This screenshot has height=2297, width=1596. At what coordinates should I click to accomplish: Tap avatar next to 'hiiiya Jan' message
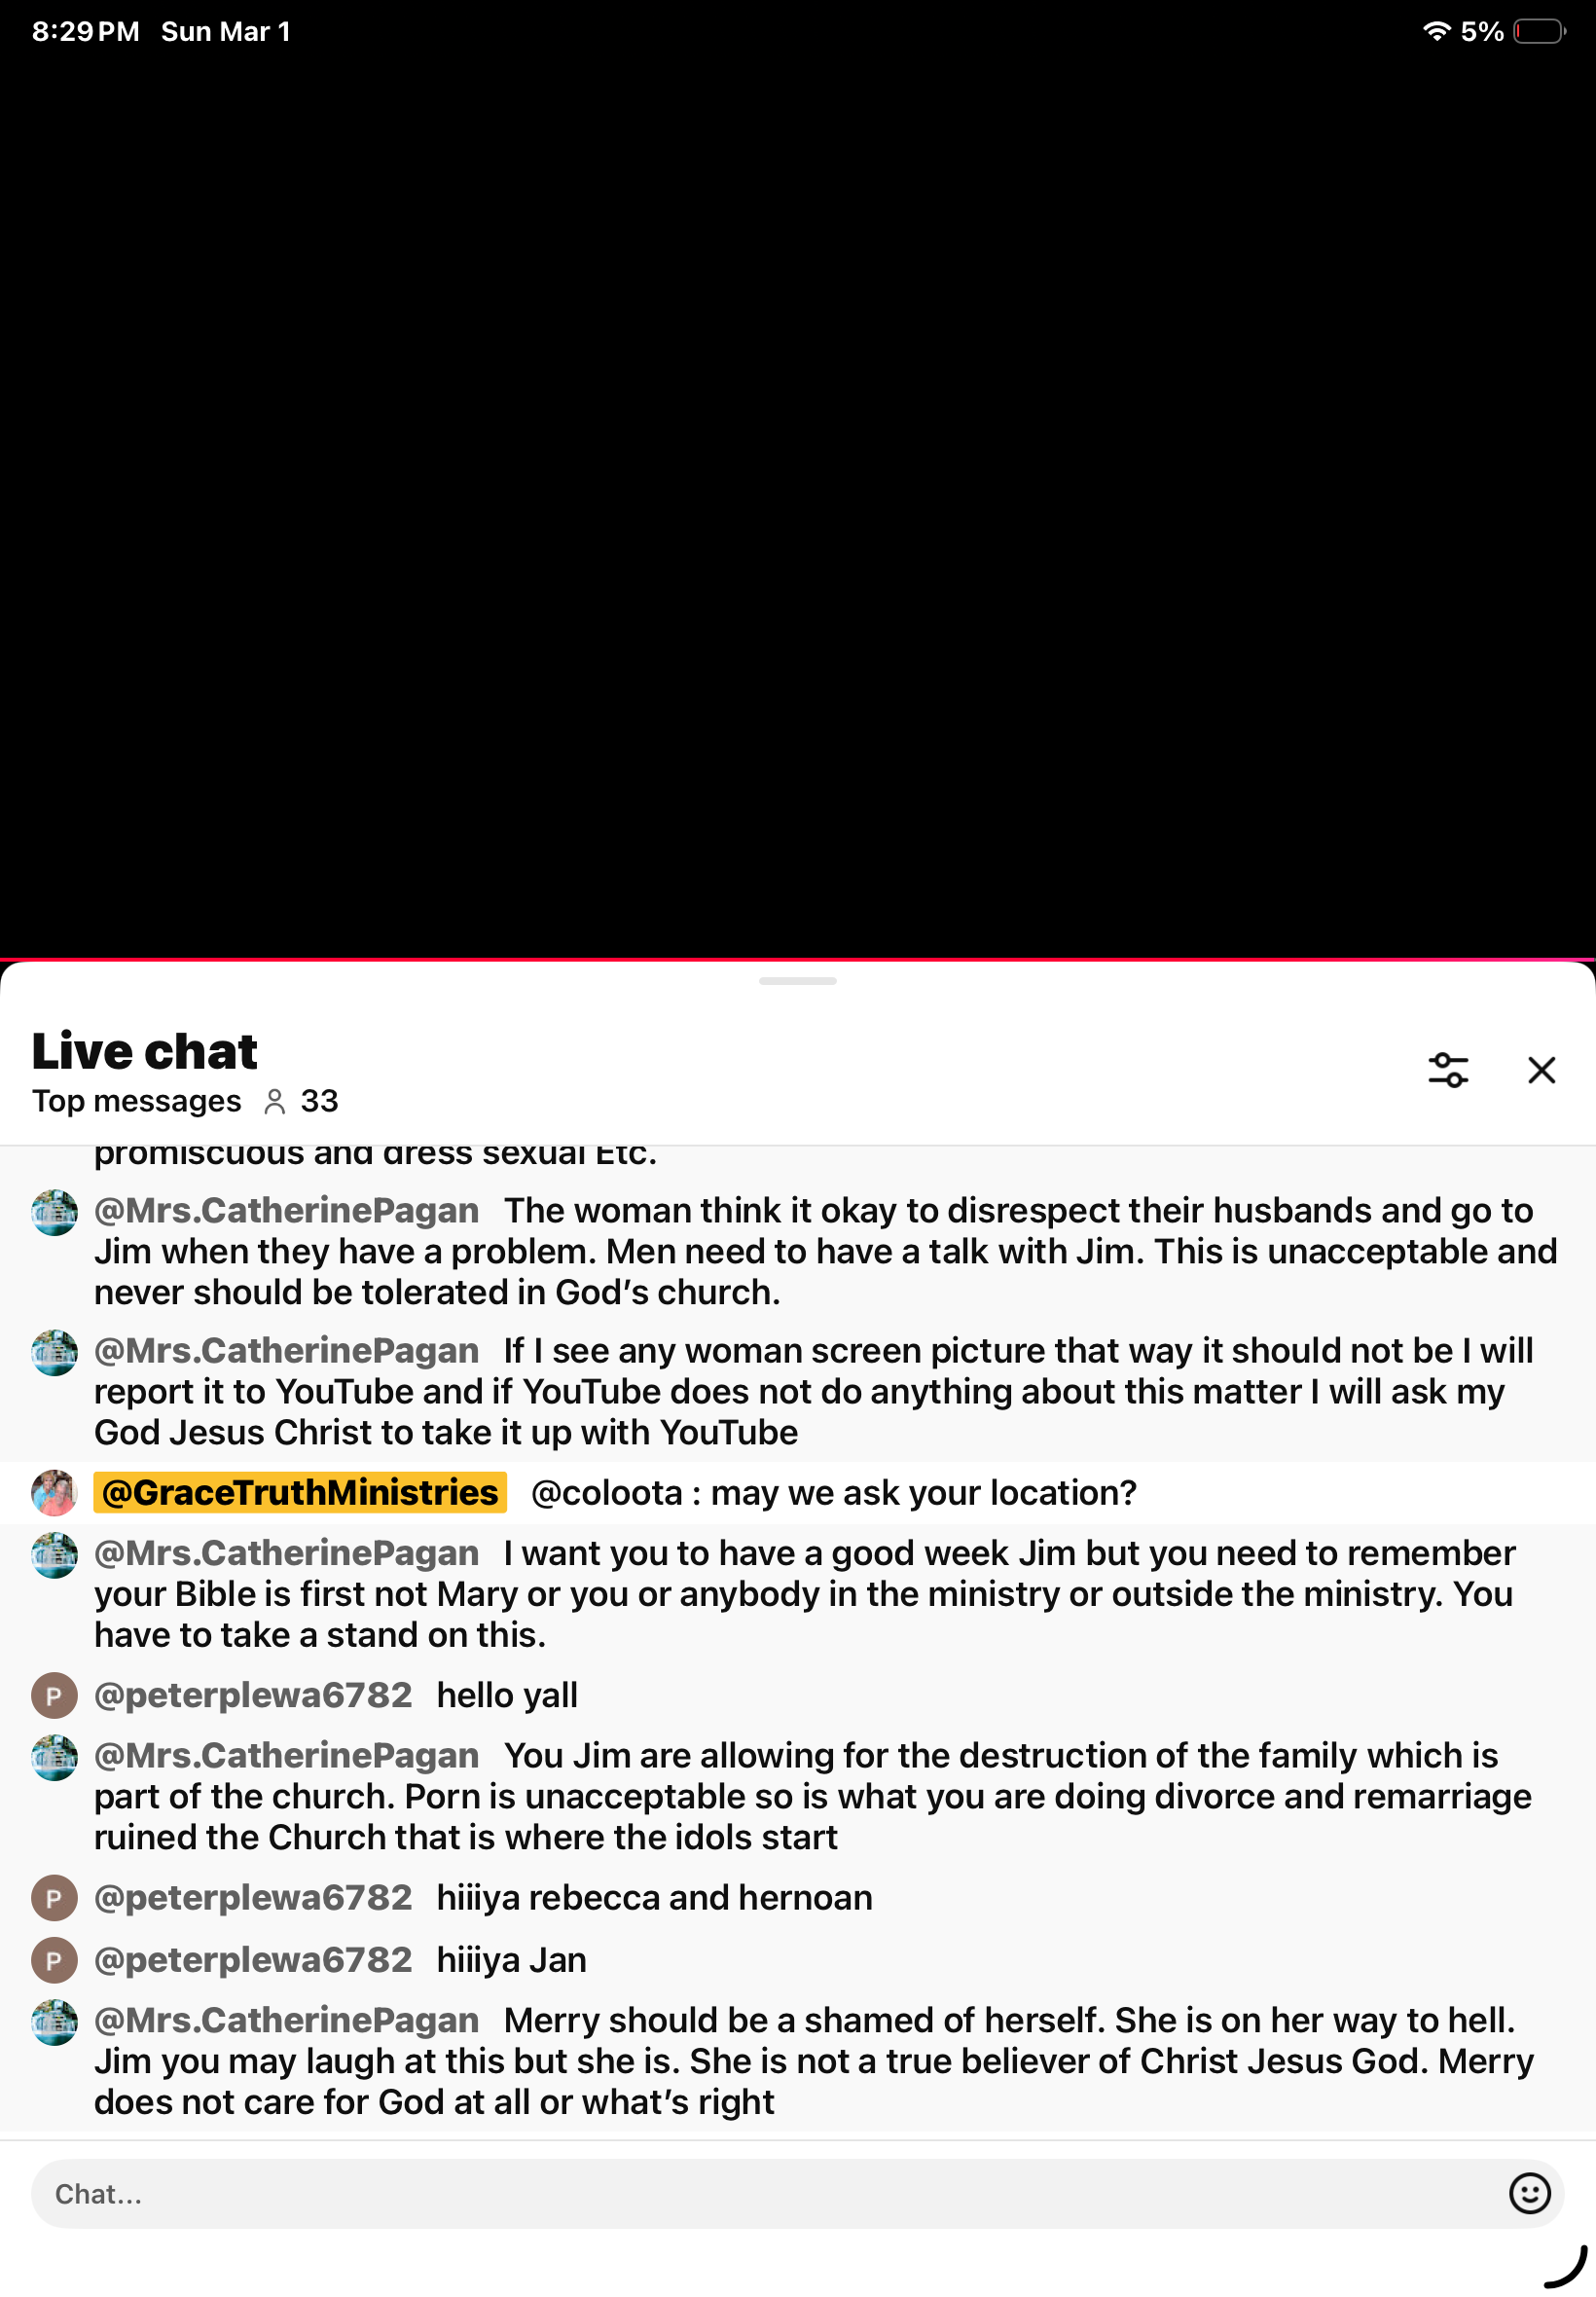(54, 1960)
